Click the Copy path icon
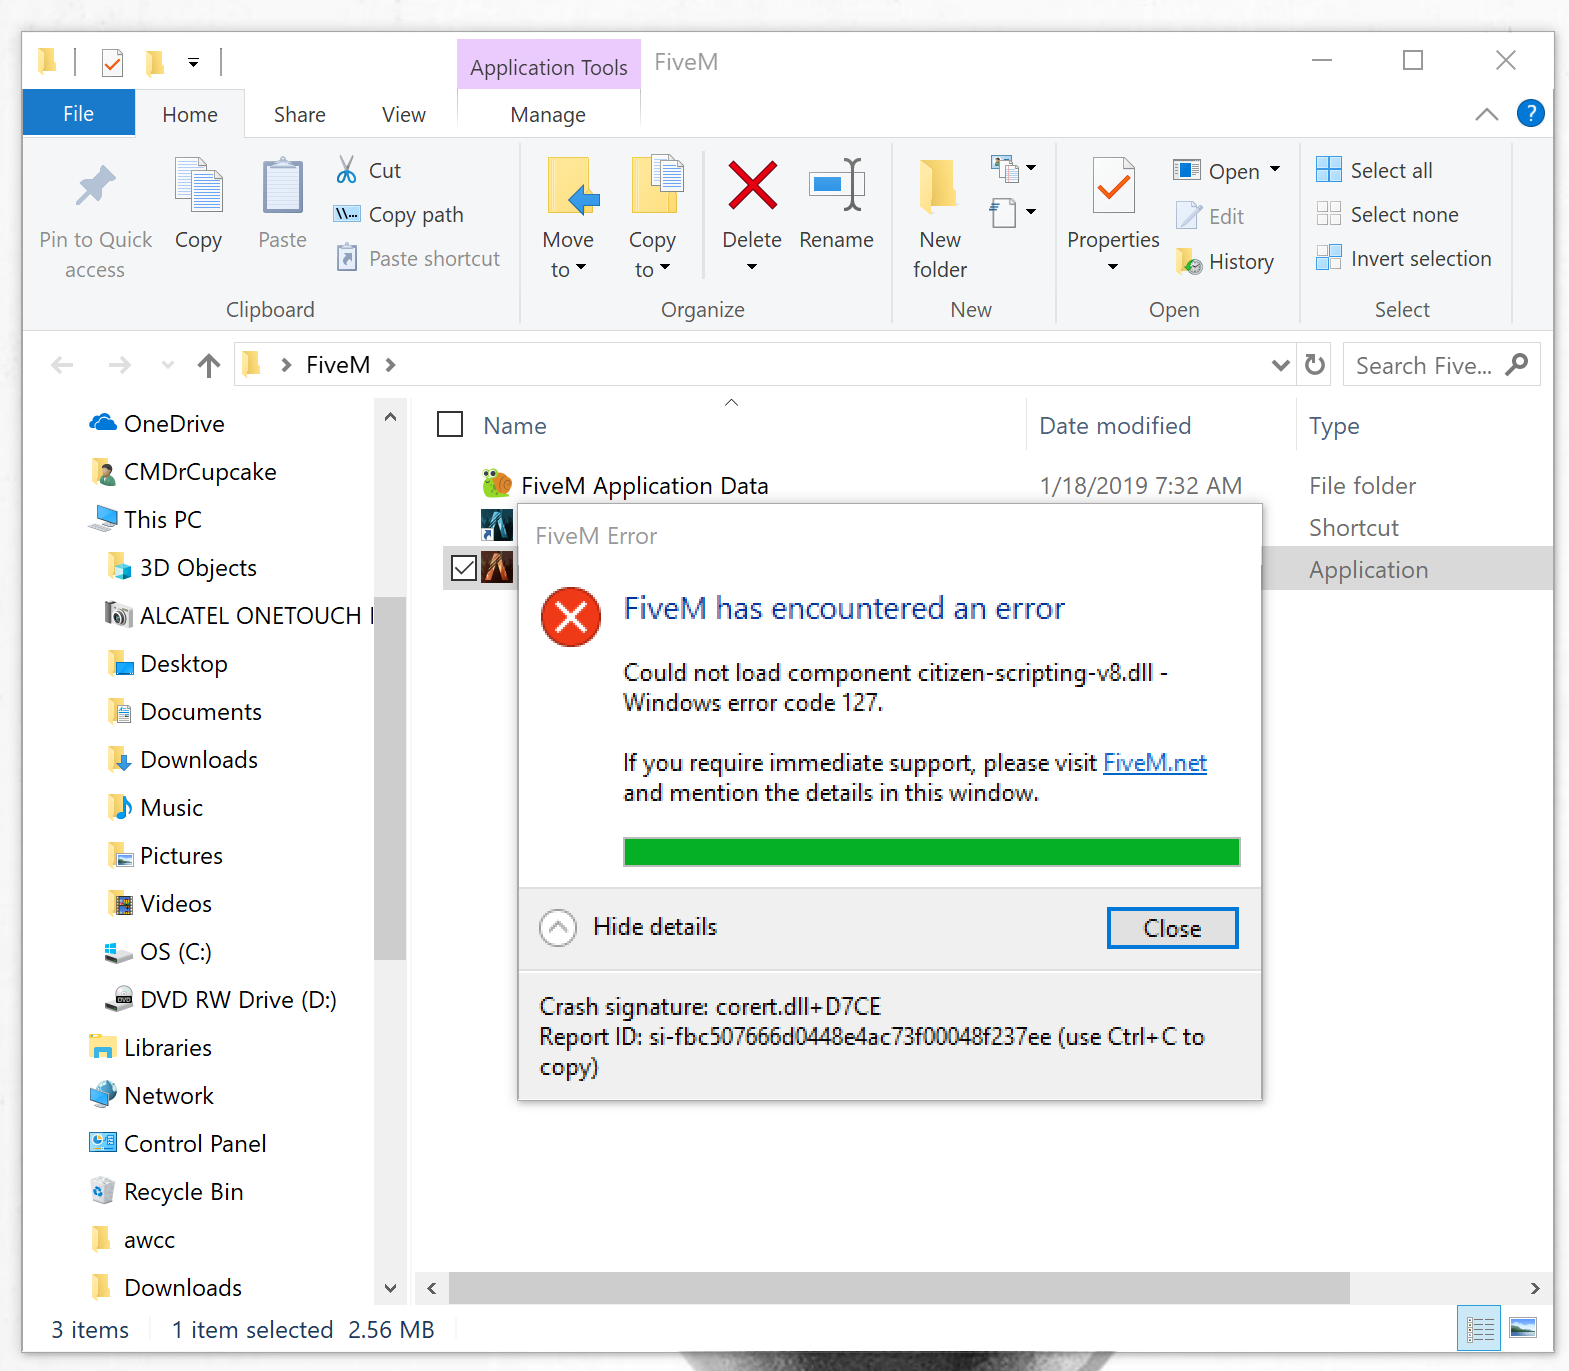1569x1371 pixels. click(346, 214)
